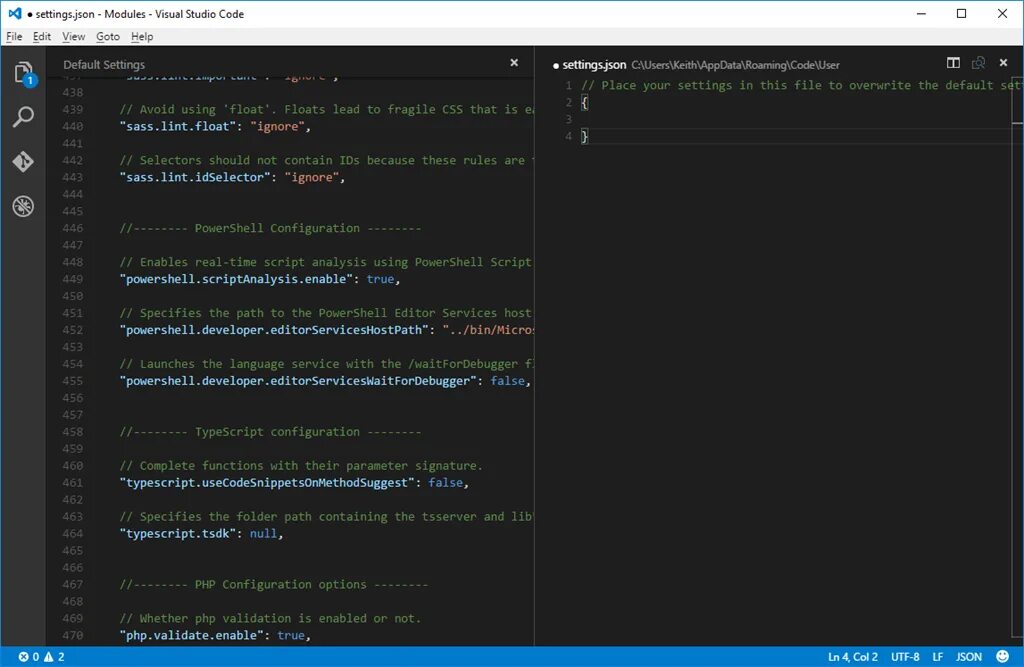Click the settings.json file path in tab header
Screen dimensions: 1024x667
(735, 65)
